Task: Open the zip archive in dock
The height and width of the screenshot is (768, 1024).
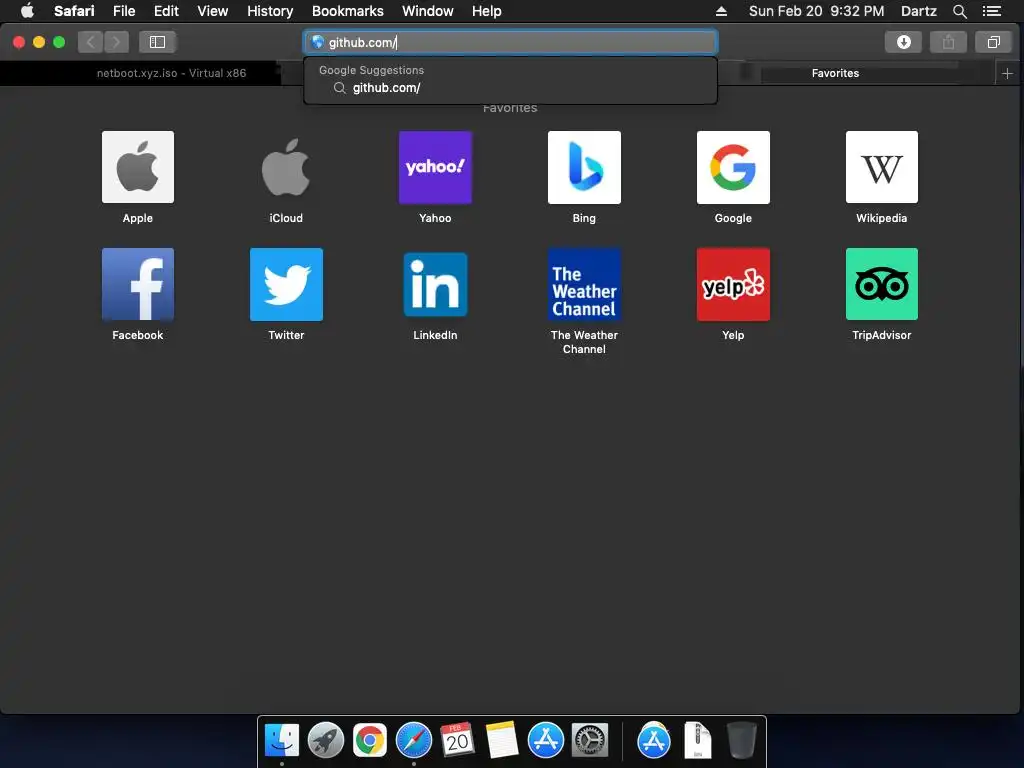Action: pos(697,741)
